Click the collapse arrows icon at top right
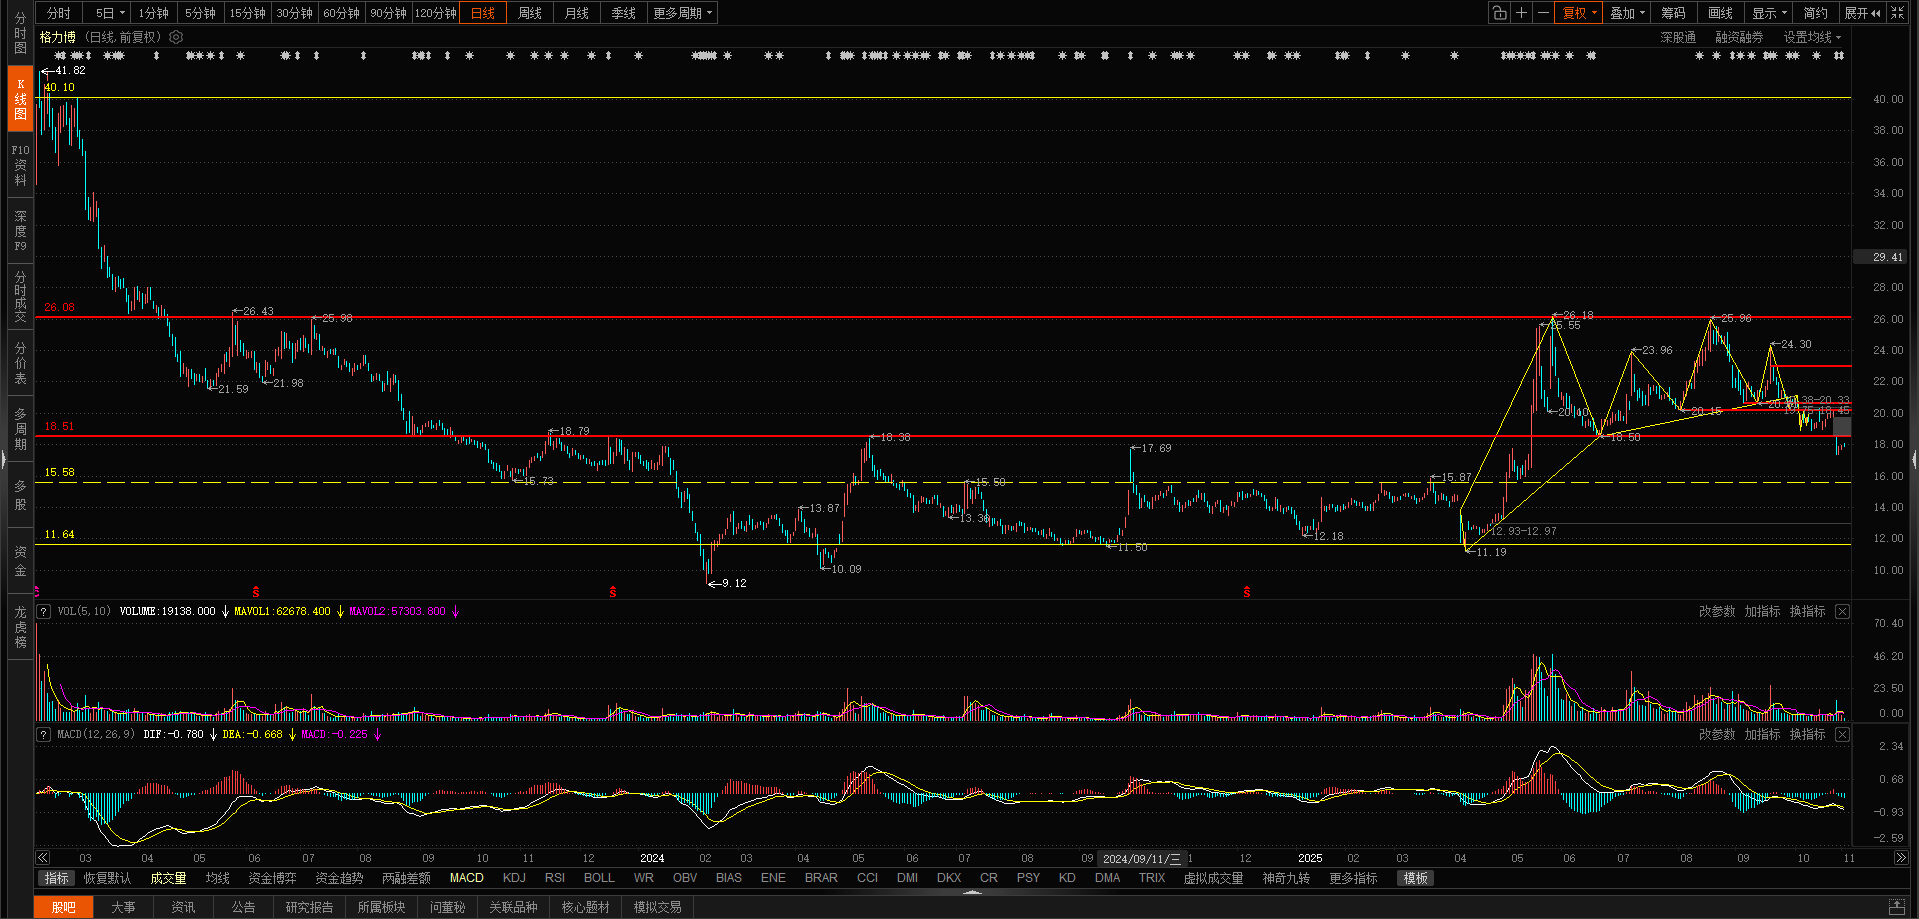This screenshot has width=1919, height=919. (1898, 13)
